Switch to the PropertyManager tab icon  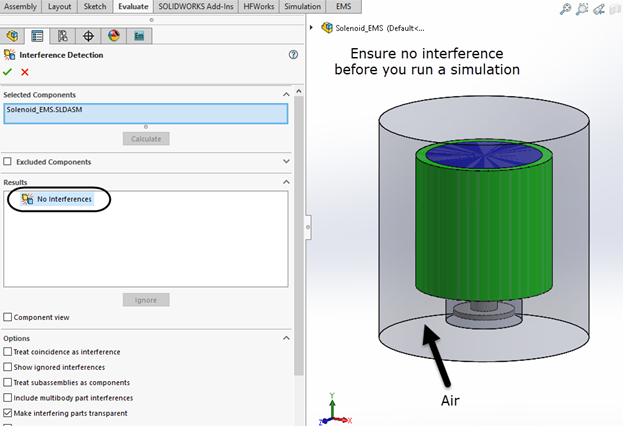coord(38,36)
